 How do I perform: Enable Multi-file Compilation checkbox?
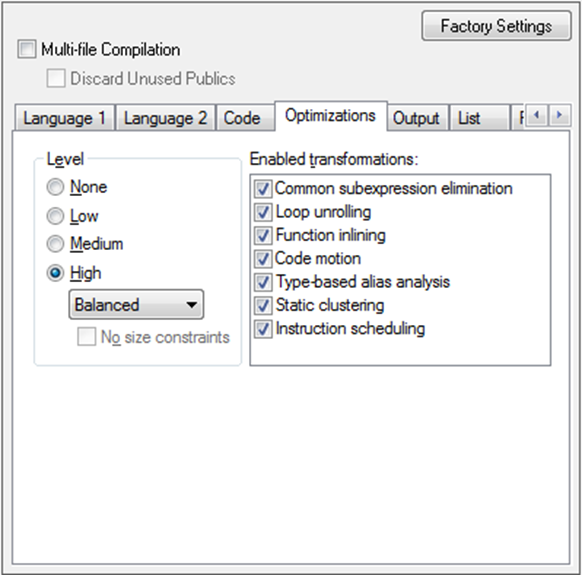pyautogui.click(x=27, y=49)
